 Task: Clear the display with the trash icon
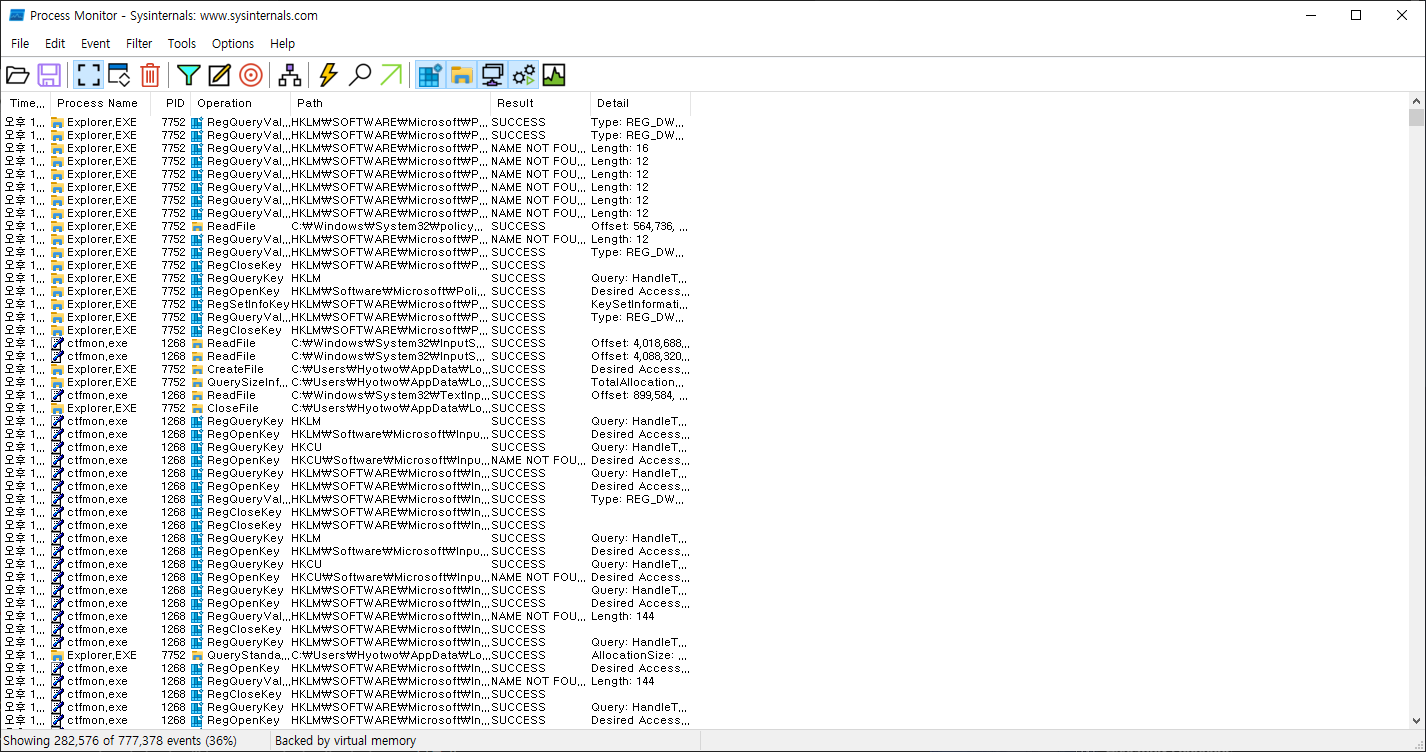pos(150,75)
